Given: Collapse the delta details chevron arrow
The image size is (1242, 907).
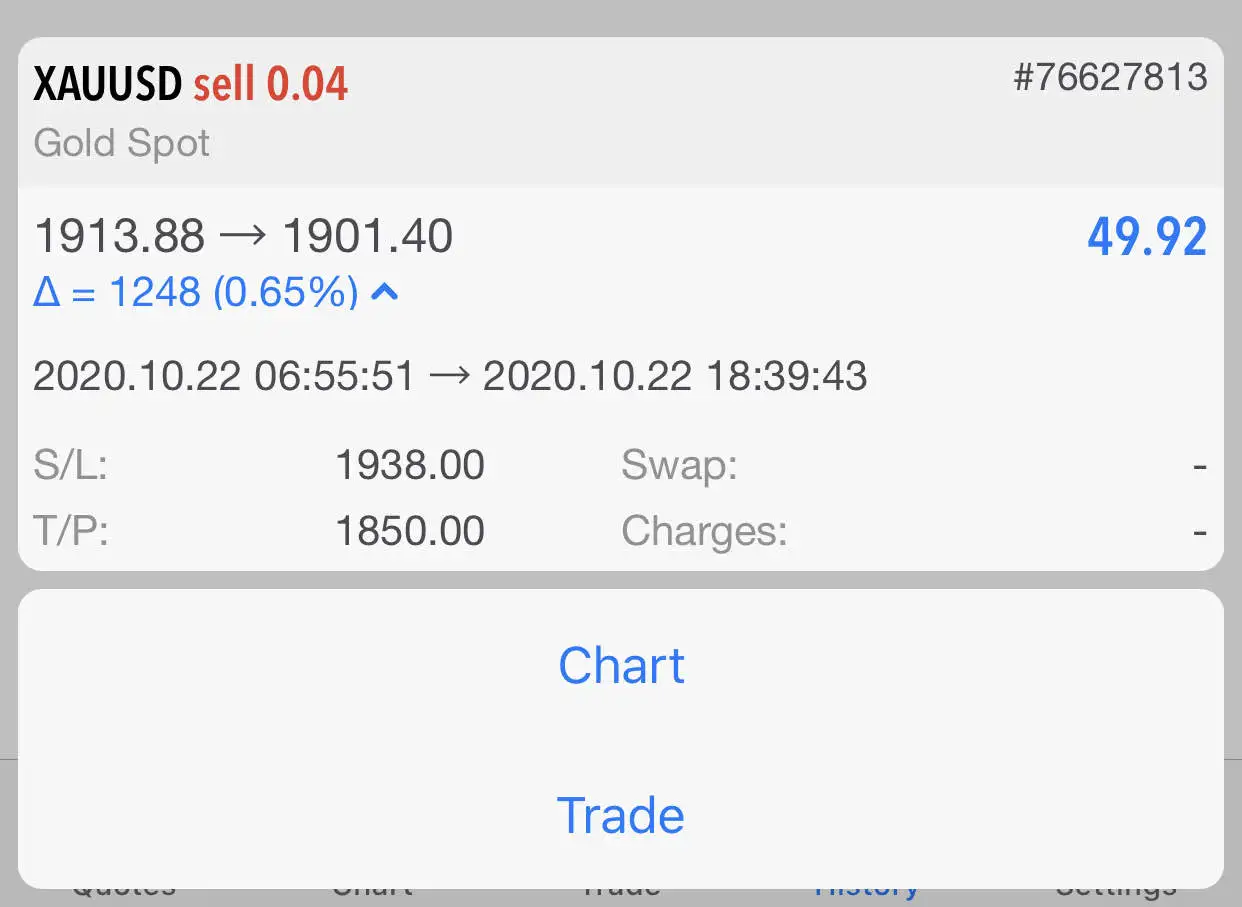Looking at the screenshot, I should coord(386,293).
